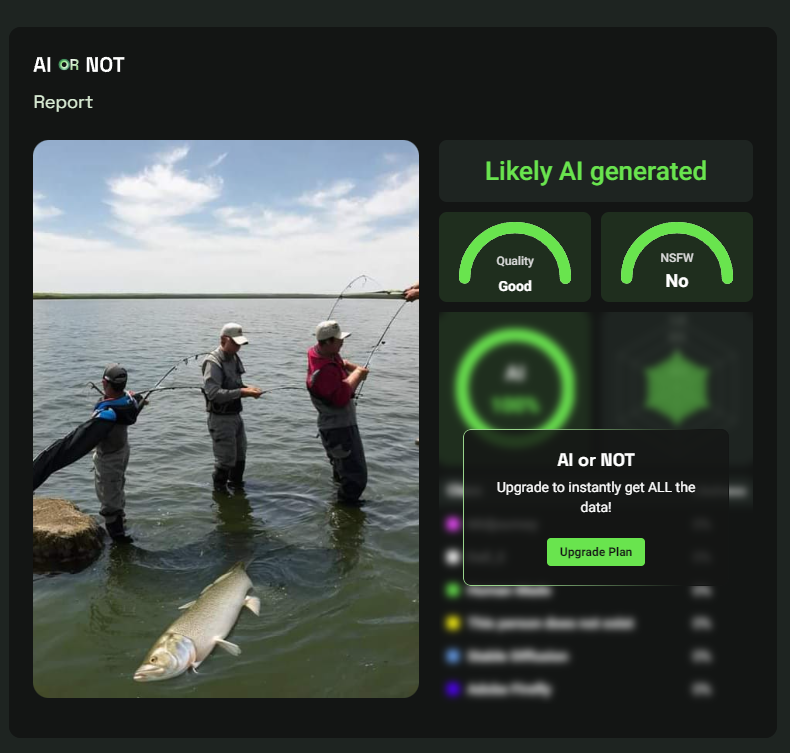790x753 pixels.
Task: Click the blue dot in results list
Action: click(x=452, y=656)
